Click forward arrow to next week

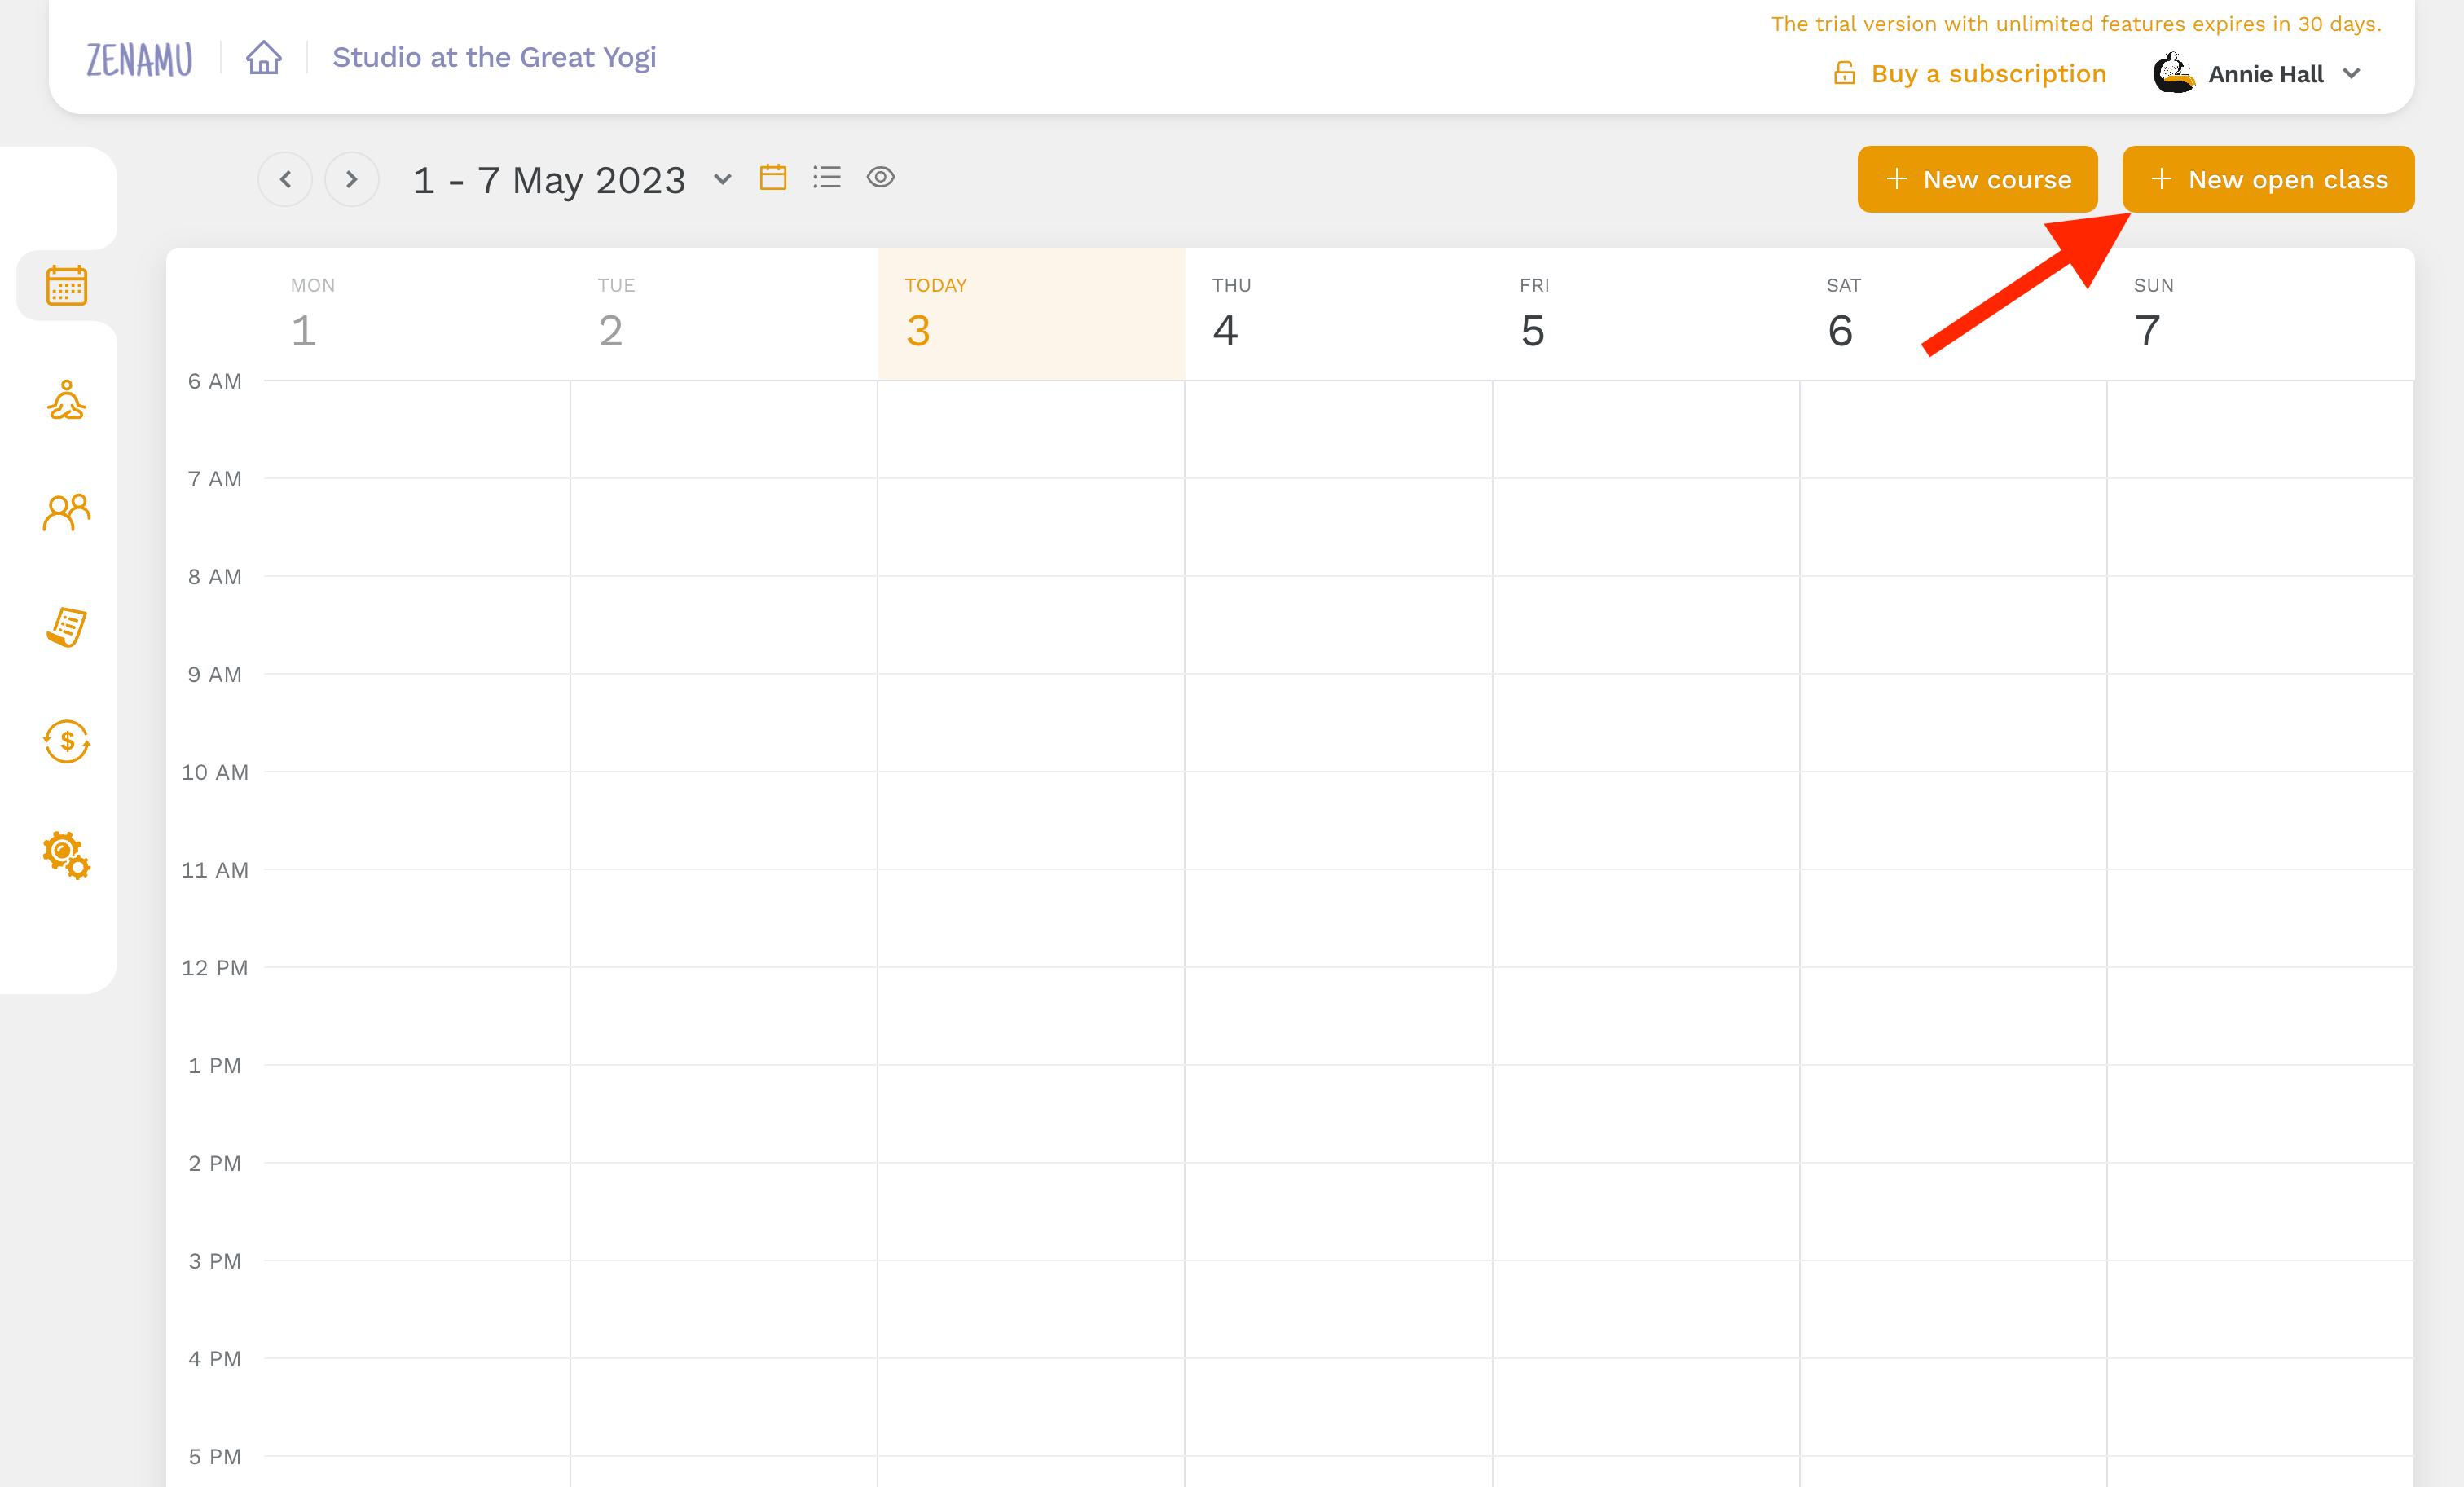pos(349,179)
